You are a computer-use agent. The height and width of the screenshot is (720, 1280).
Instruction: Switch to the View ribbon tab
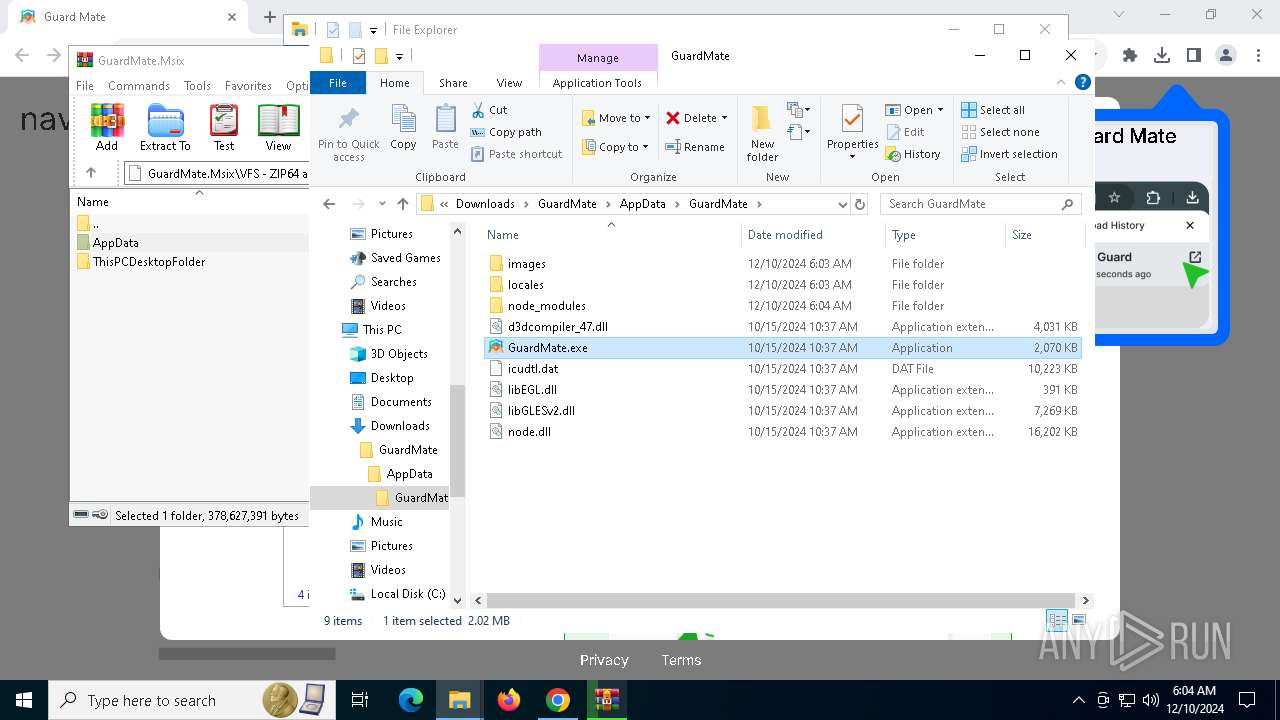[x=509, y=83]
